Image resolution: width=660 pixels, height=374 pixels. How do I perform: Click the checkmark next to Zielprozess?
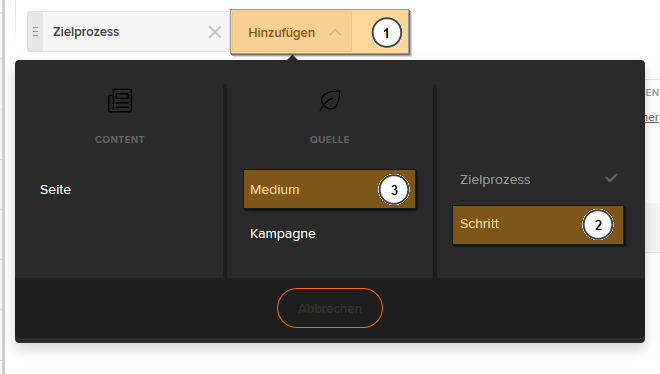click(611, 178)
